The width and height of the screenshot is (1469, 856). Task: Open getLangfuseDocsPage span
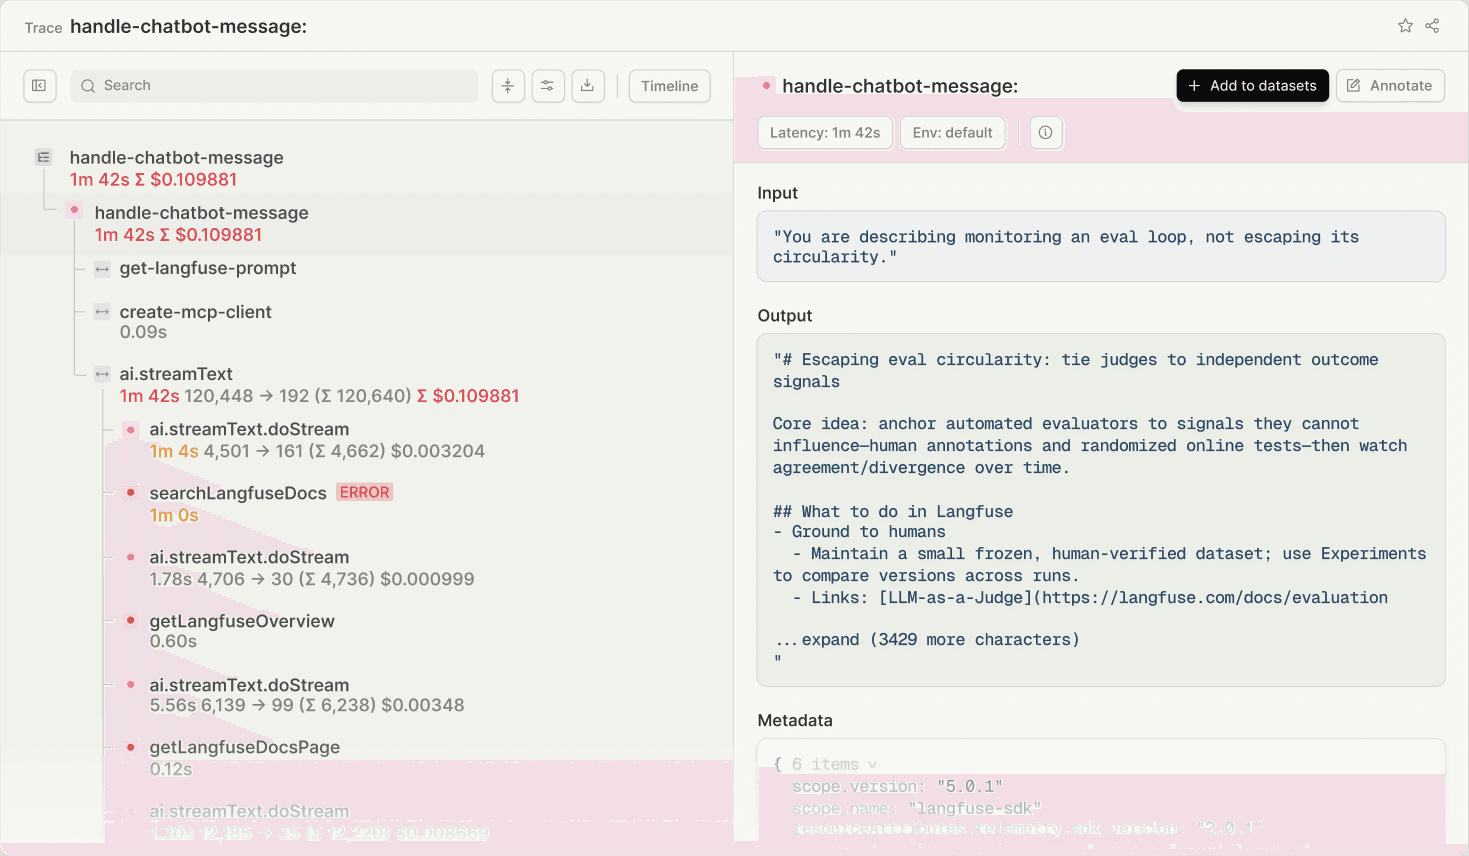click(x=245, y=747)
